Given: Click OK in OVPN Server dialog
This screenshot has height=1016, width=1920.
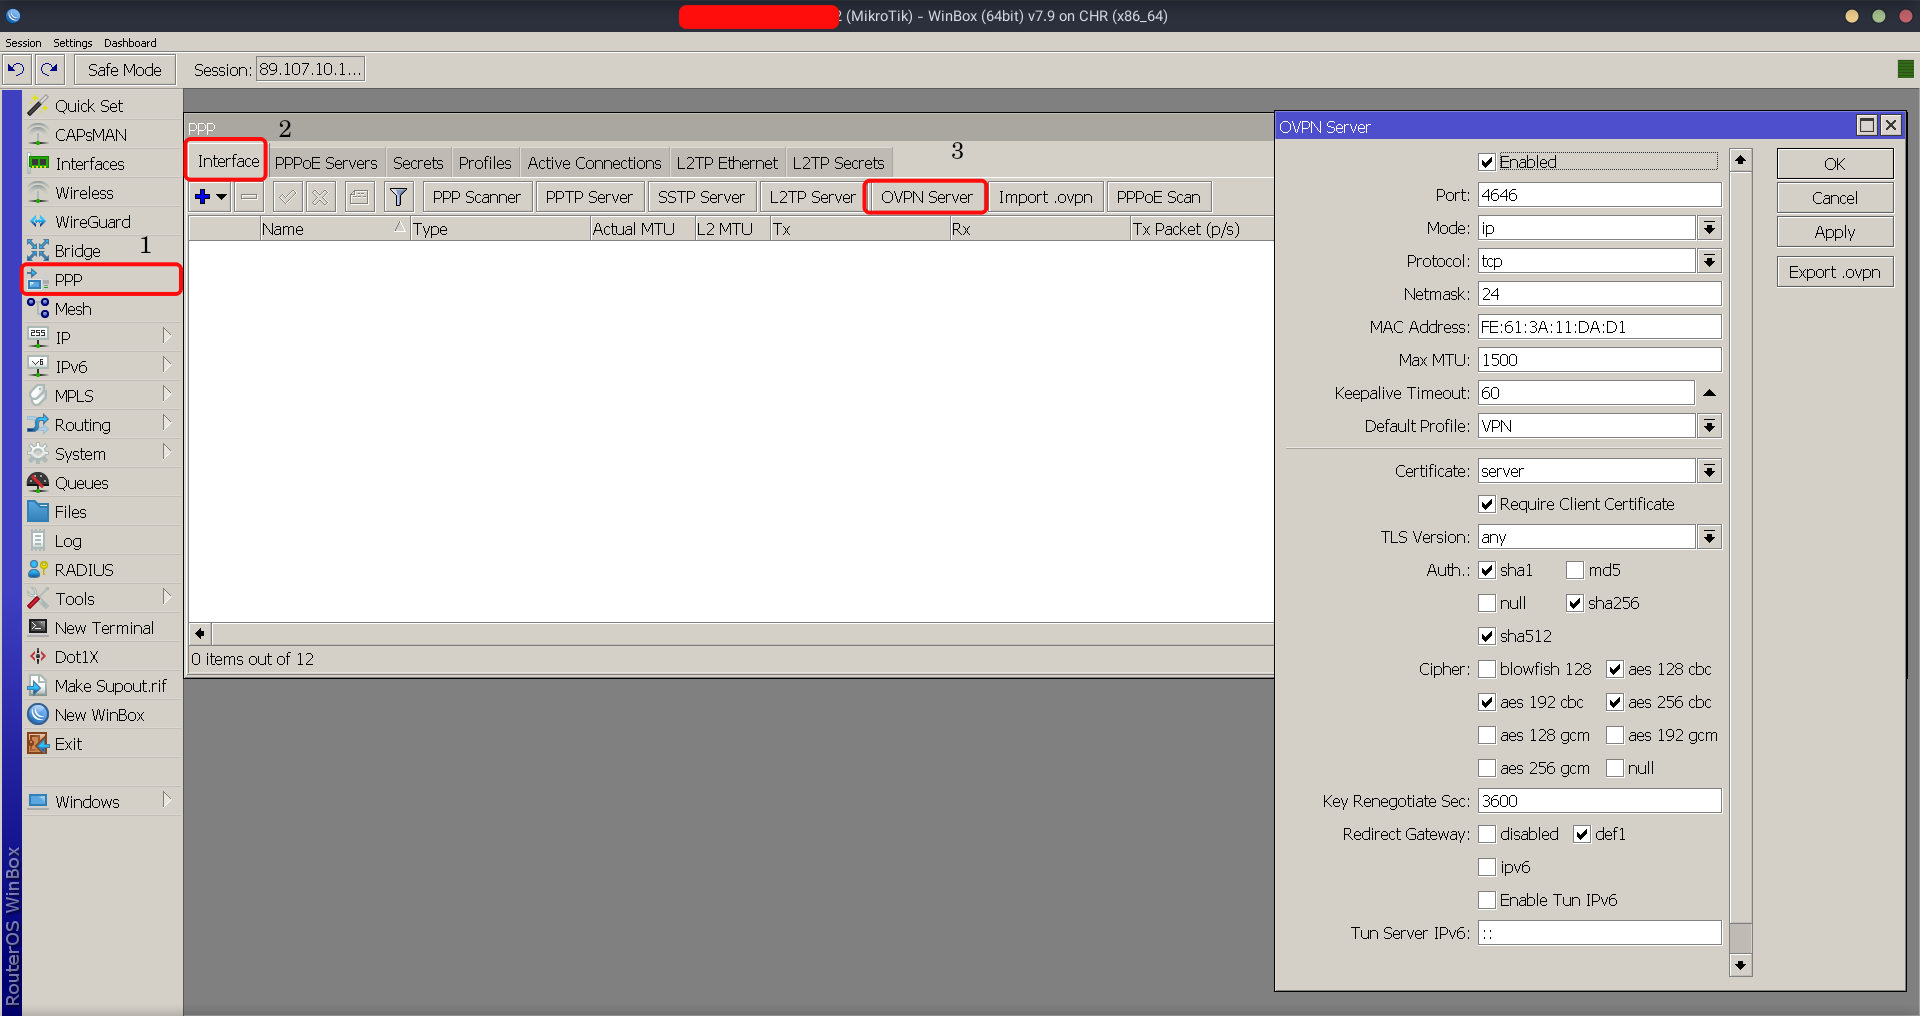Looking at the screenshot, I should pos(1835,164).
